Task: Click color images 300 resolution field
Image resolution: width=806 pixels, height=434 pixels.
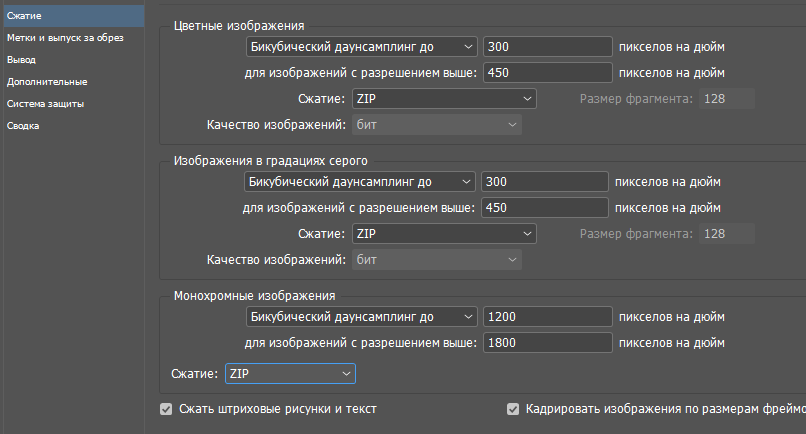Action: tap(547, 46)
